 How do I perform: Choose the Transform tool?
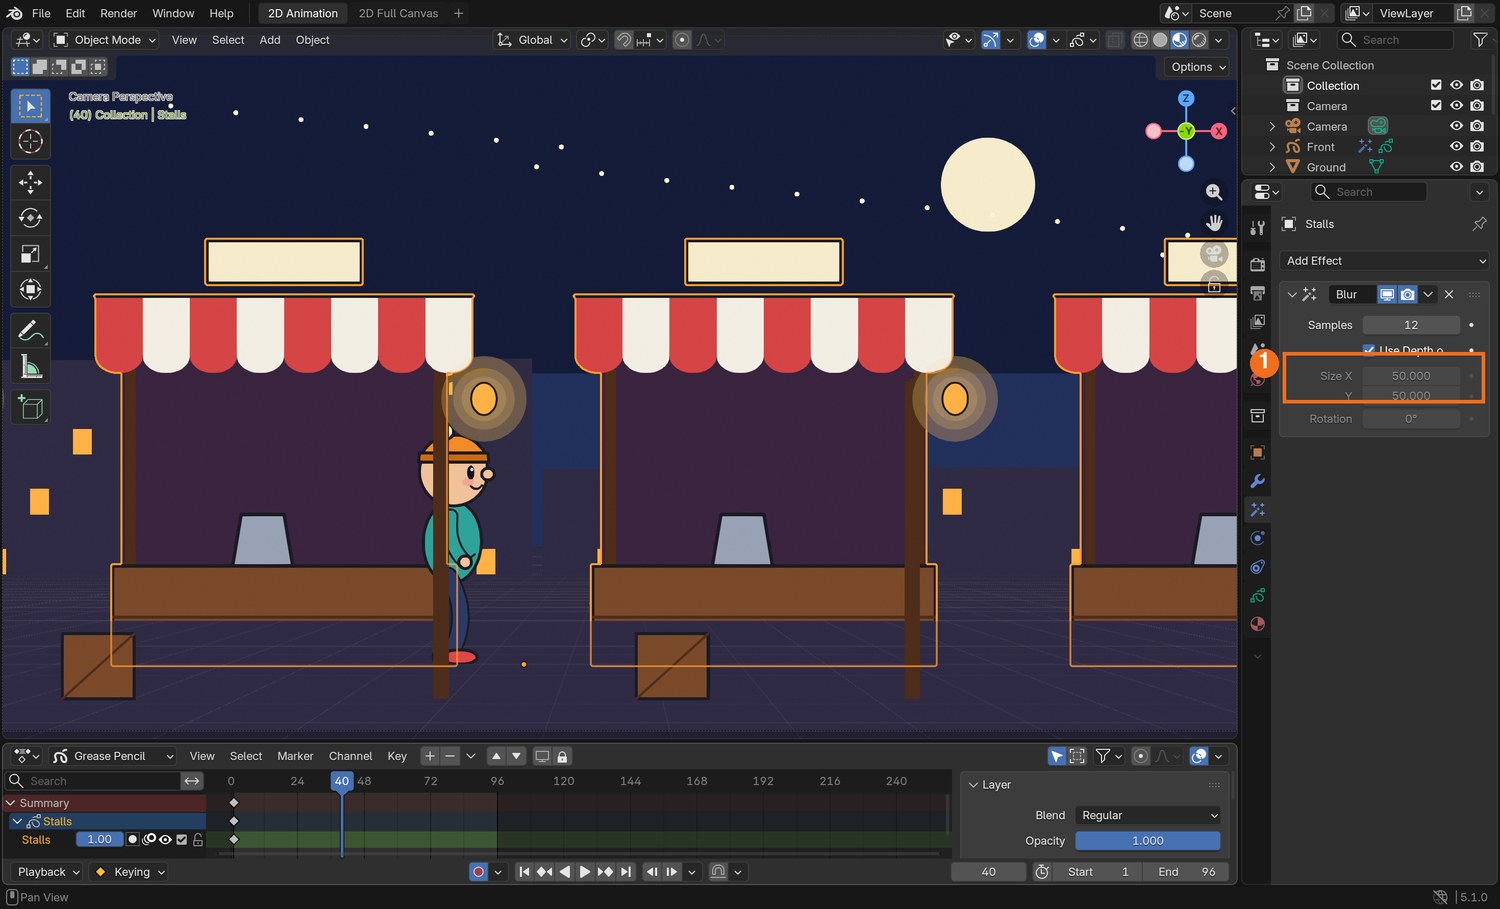click(30, 290)
